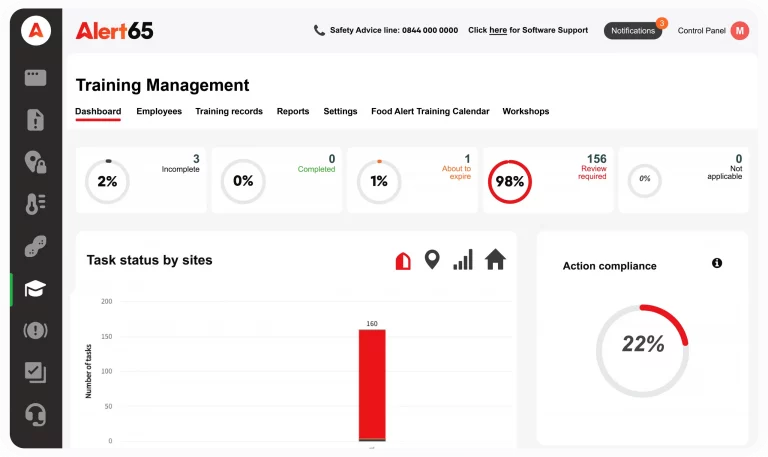Click the Action compliance info icon
Screen dimensions: 768x457
pyautogui.click(x=717, y=263)
